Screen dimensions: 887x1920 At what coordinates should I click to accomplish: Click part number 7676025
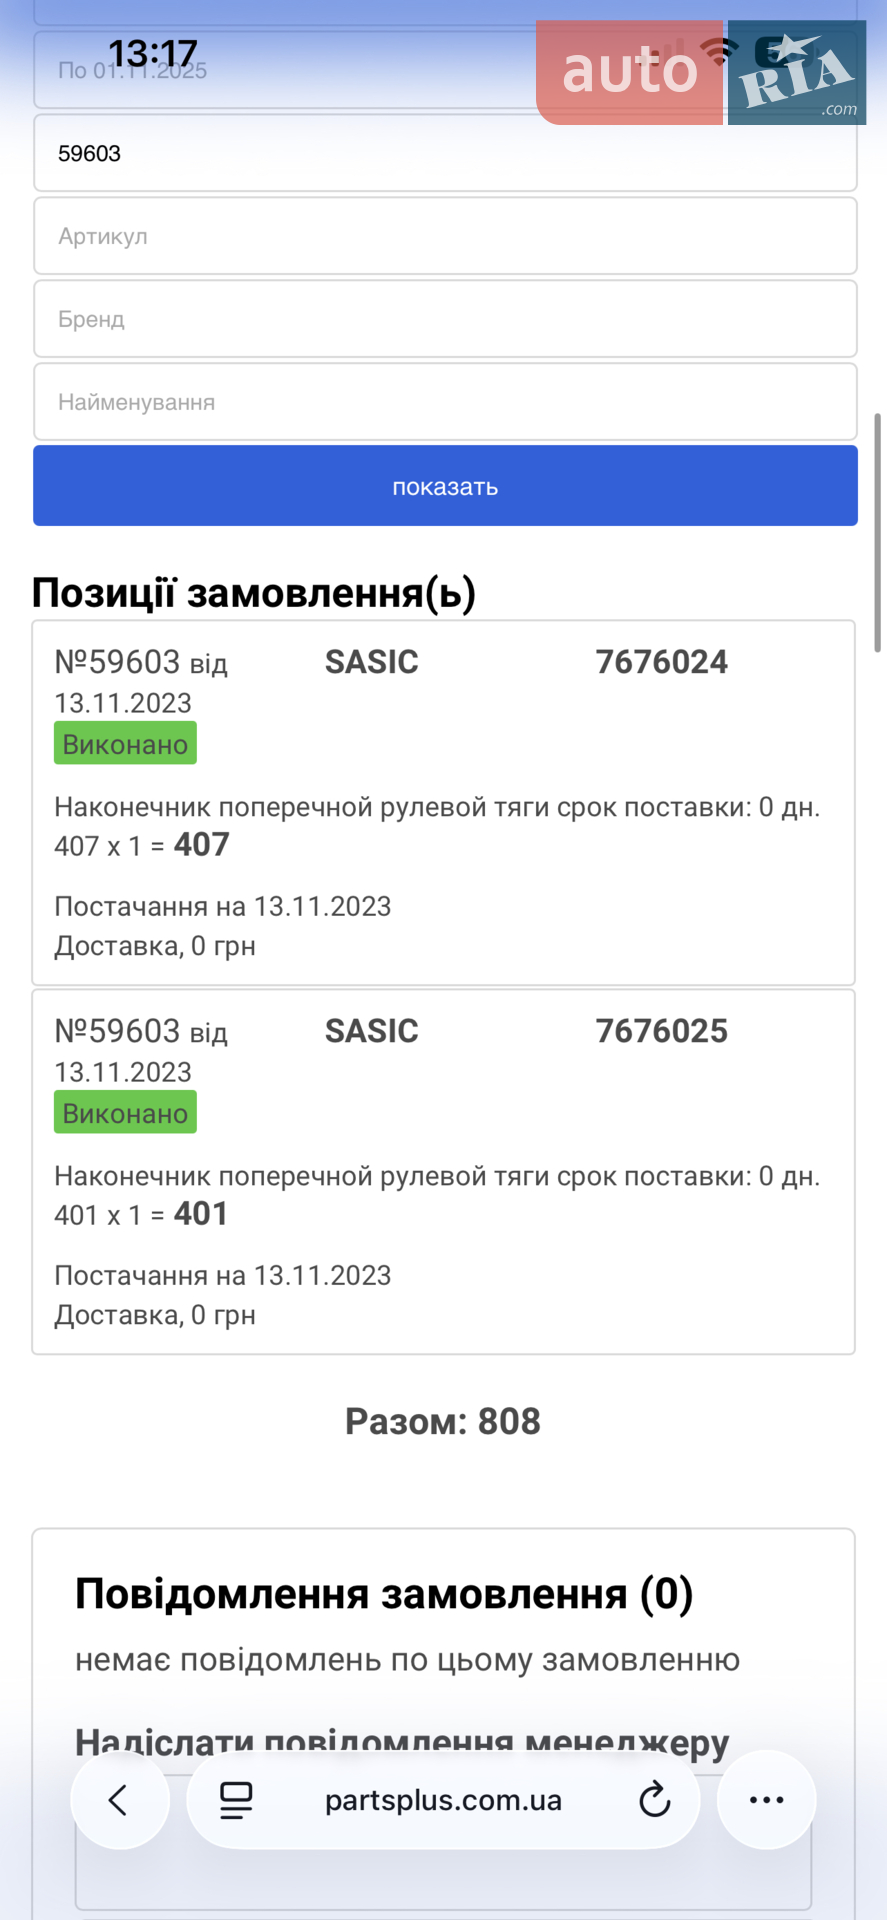point(661,1031)
